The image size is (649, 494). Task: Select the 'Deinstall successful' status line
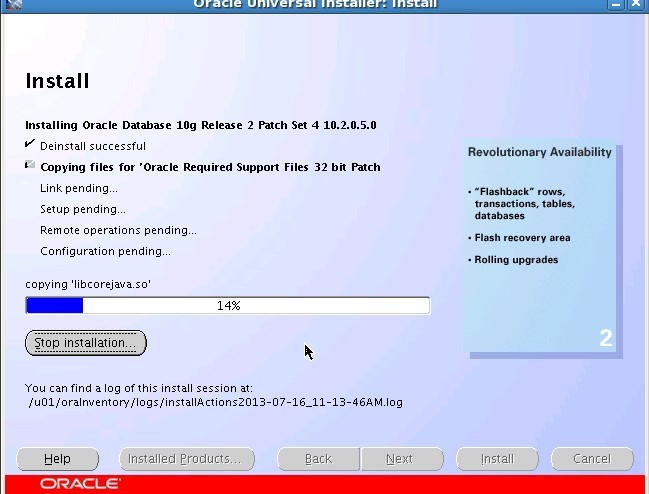[x=93, y=146]
